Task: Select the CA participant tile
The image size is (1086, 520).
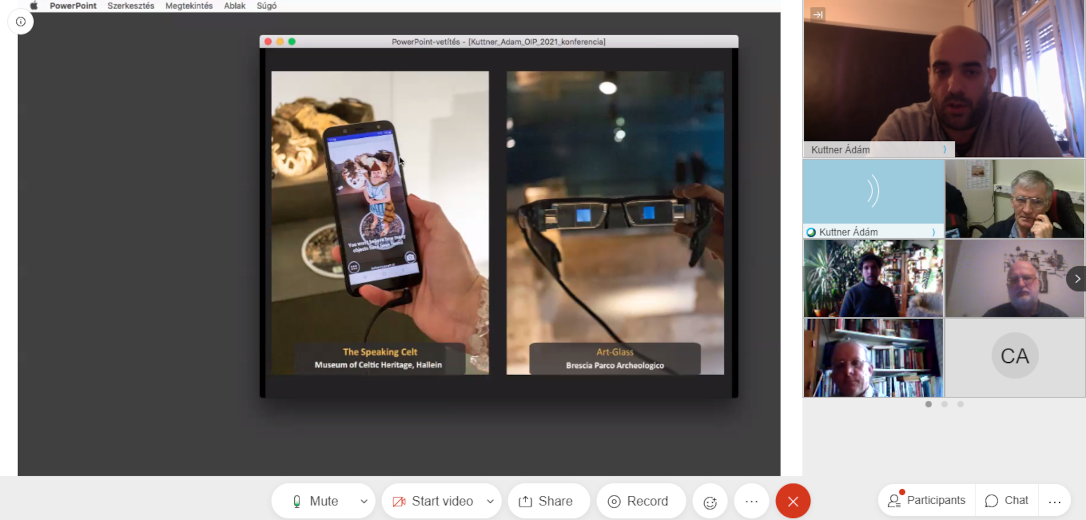Action: click(1015, 357)
